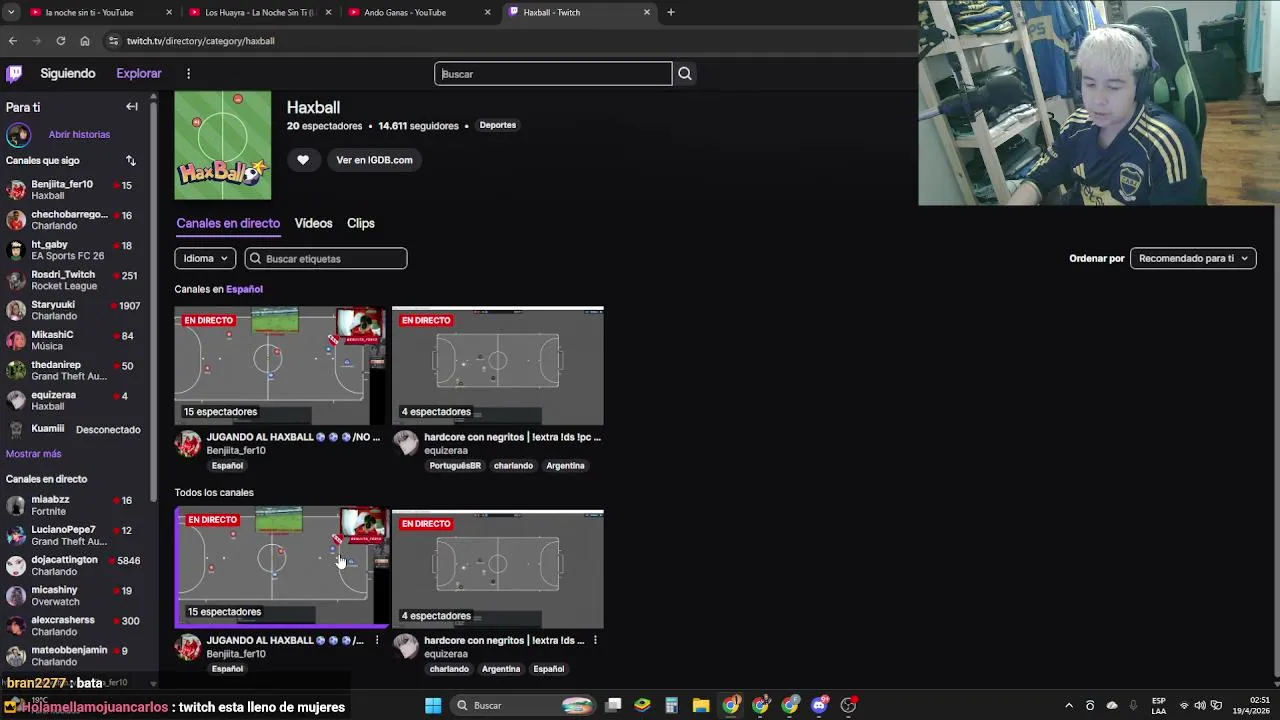Open miaabzz Fortnite channel

75,505
